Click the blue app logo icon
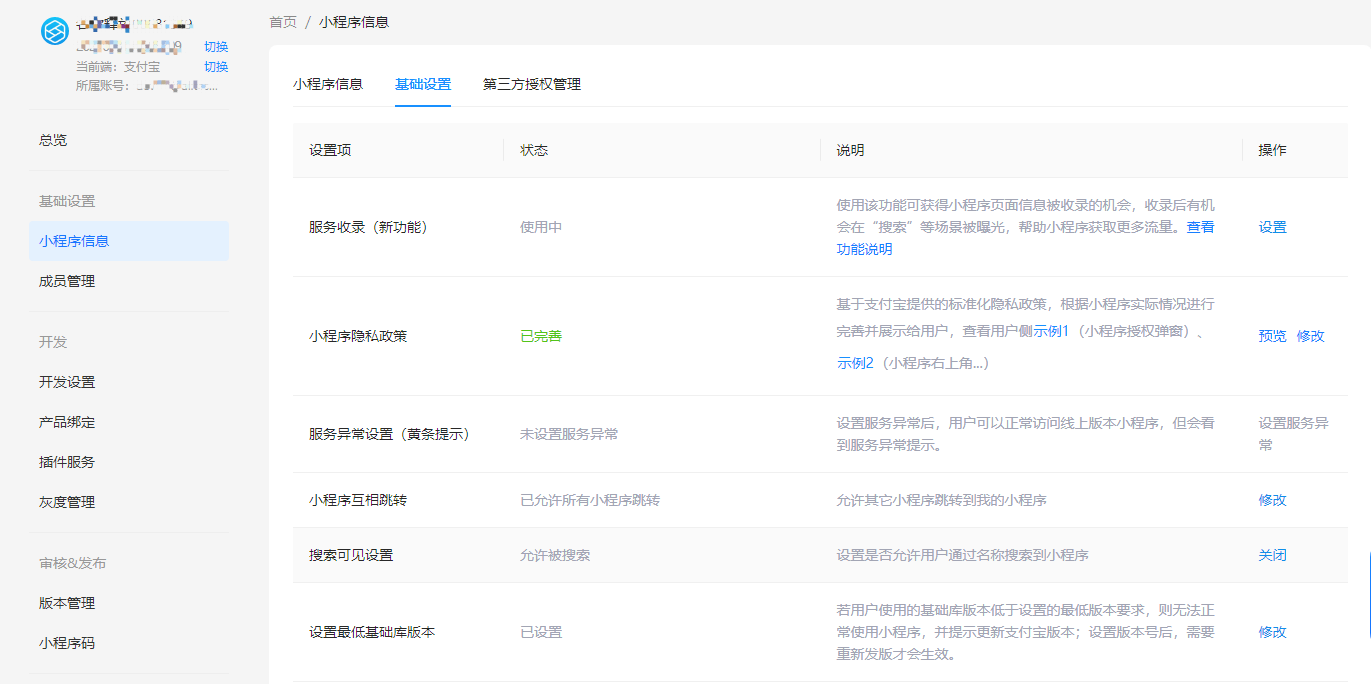The width and height of the screenshot is (1371, 684). point(55,31)
